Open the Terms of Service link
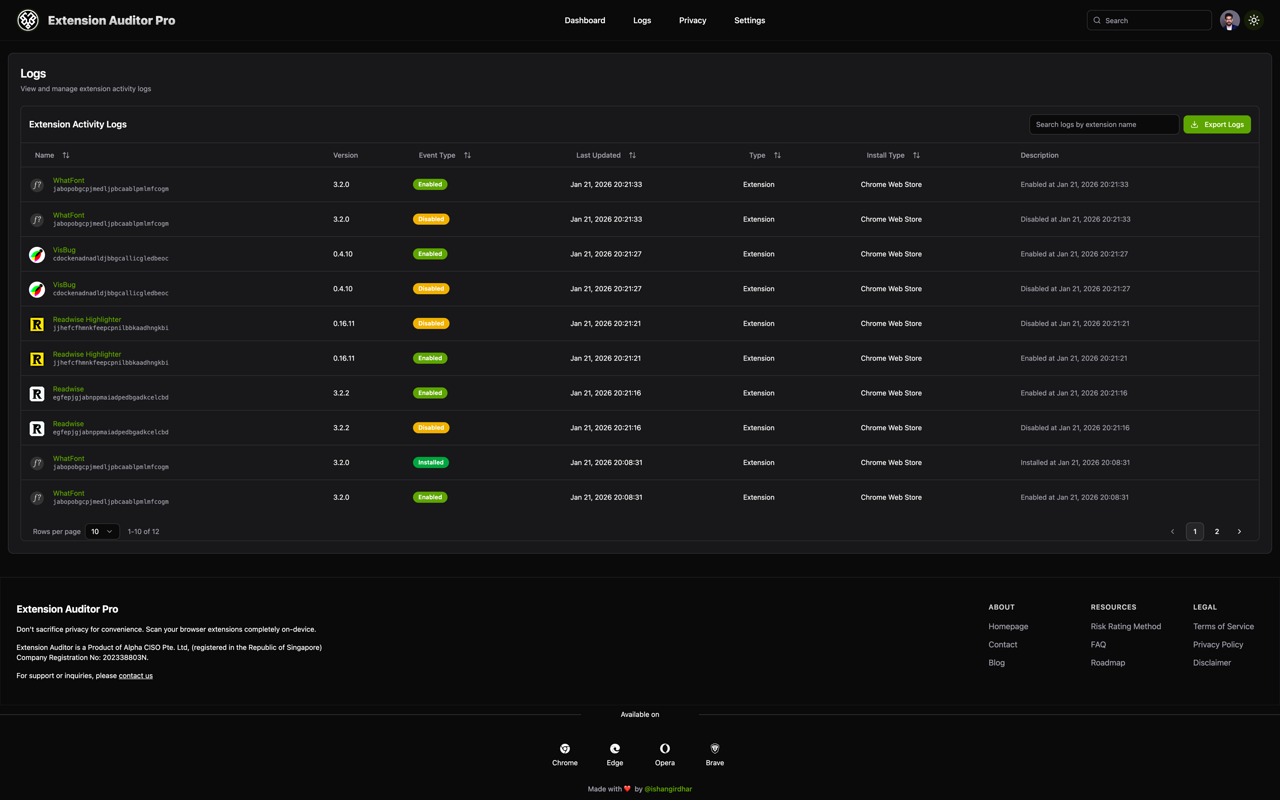Viewport: 1280px width, 800px height. coord(1223,627)
